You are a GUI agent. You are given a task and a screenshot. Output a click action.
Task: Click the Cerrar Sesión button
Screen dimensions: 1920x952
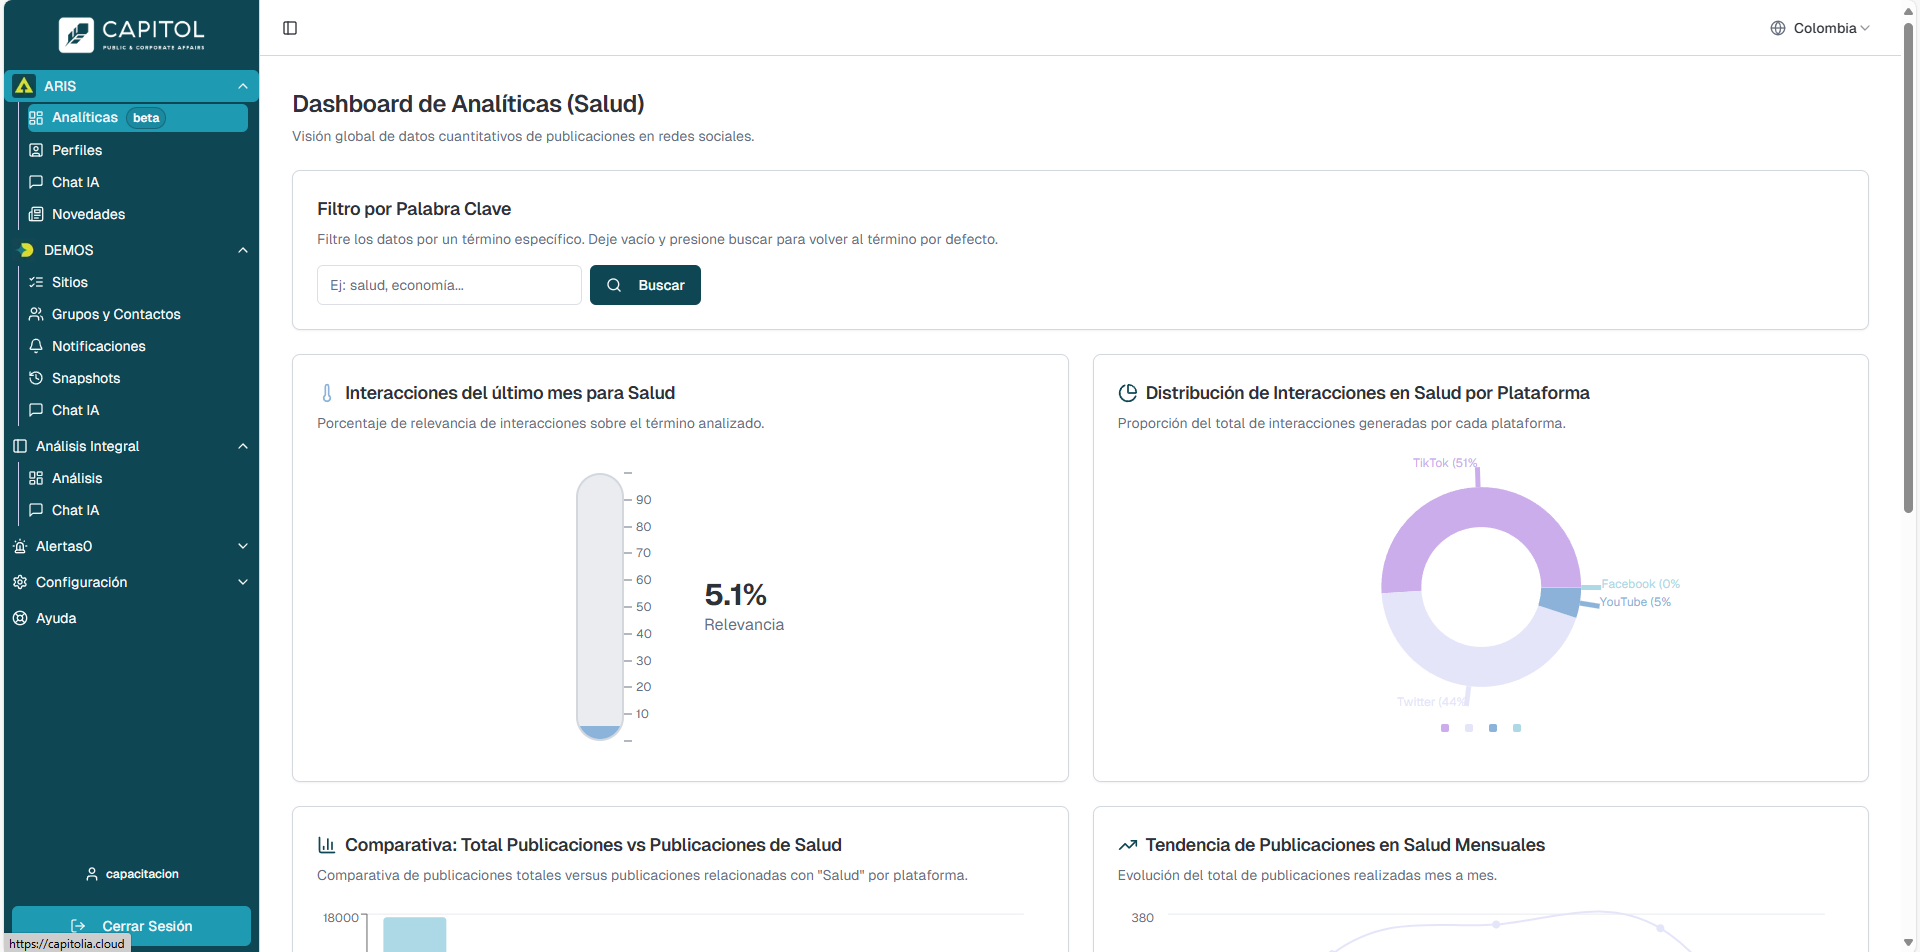point(131,926)
